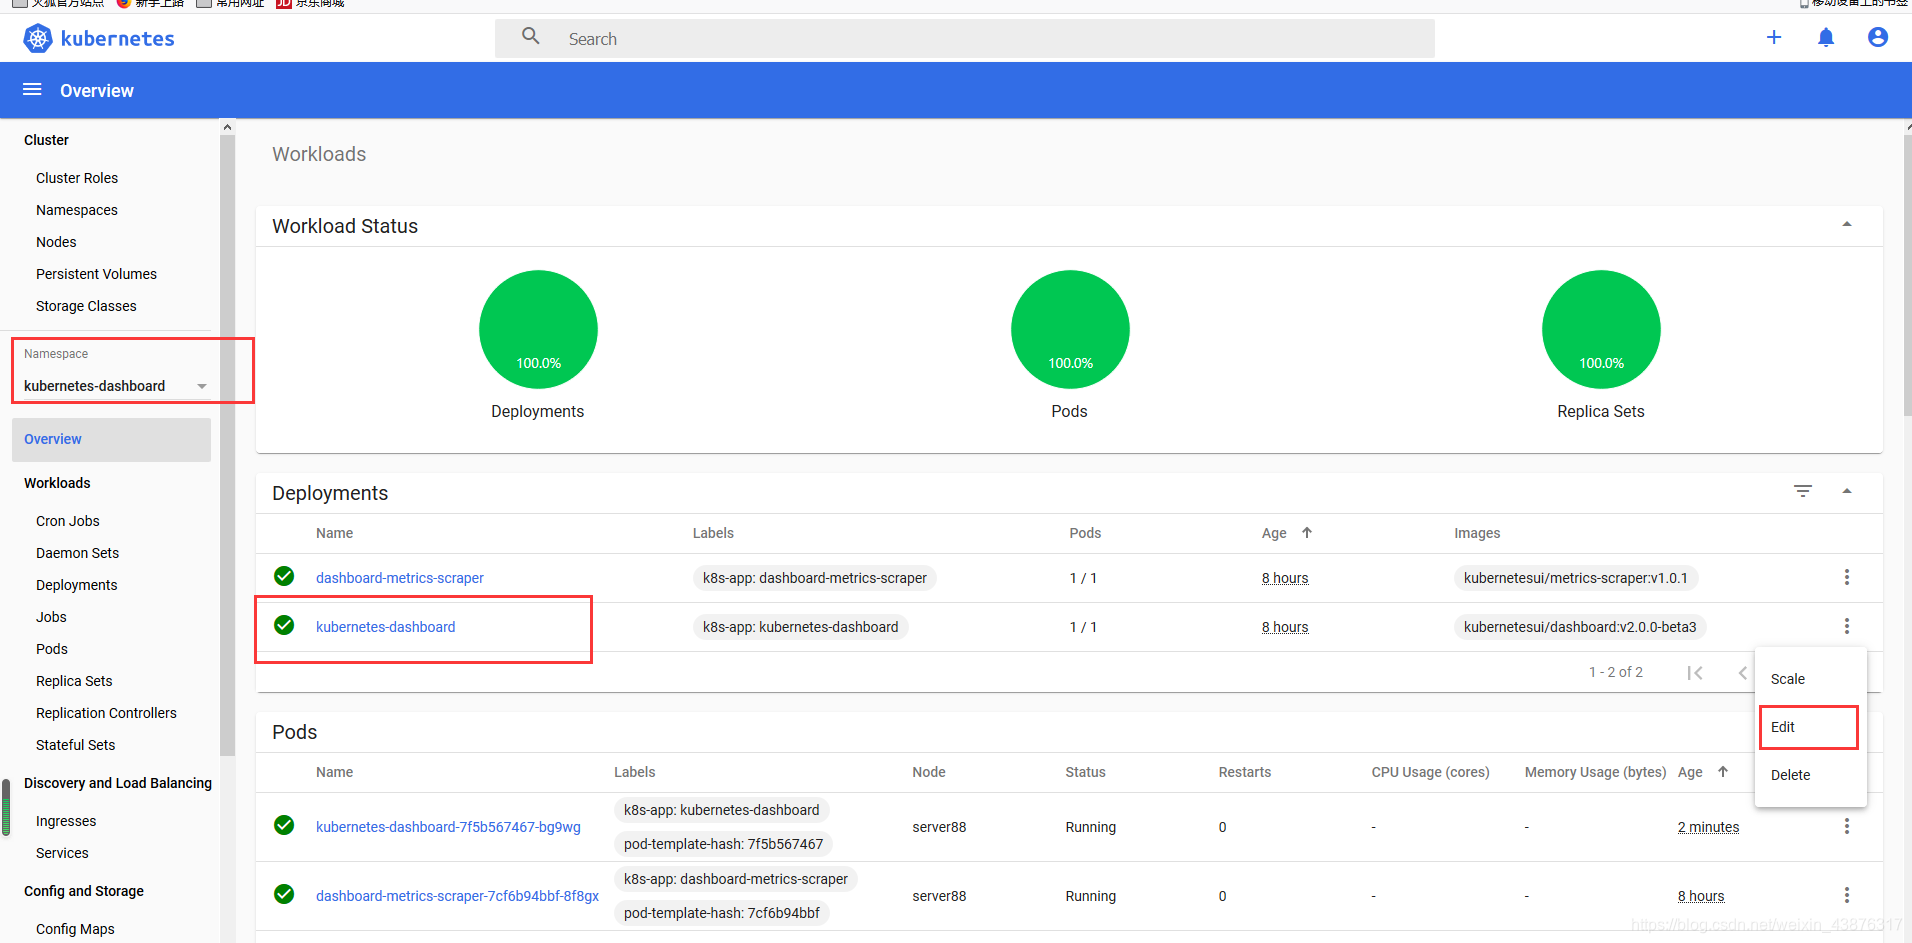Viewport: 1912px width, 943px height.
Task: Select Overview in sidebar
Action: click(x=111, y=439)
